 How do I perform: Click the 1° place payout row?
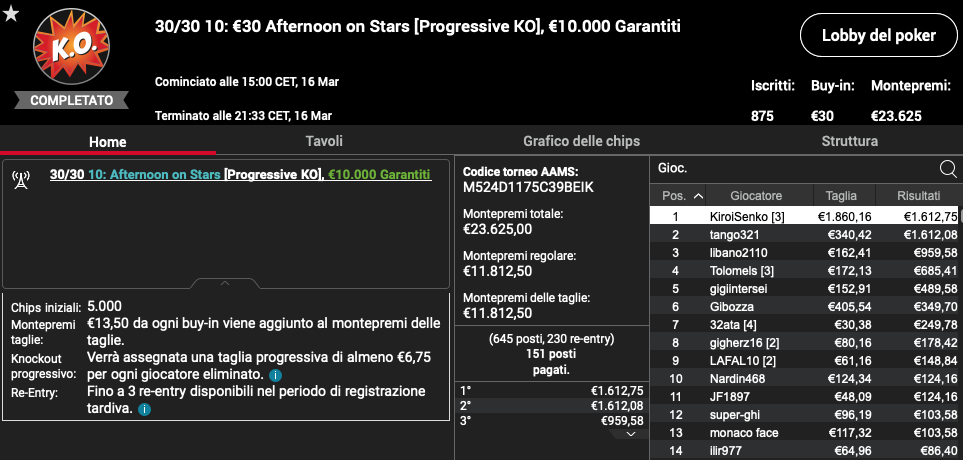(552, 390)
